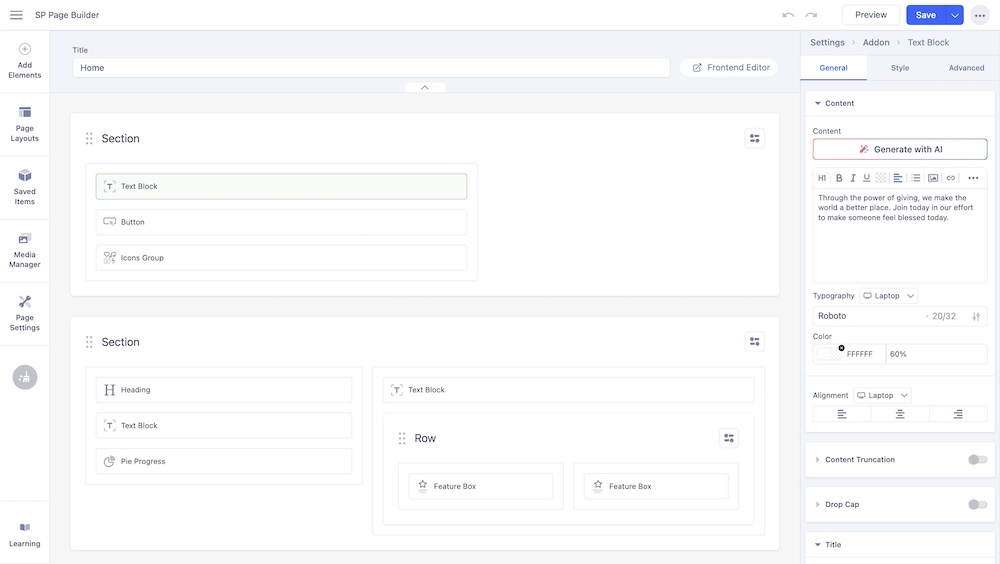This screenshot has height=564, width=1000.
Task: Open the Add Elements panel
Action: [x=25, y=61]
